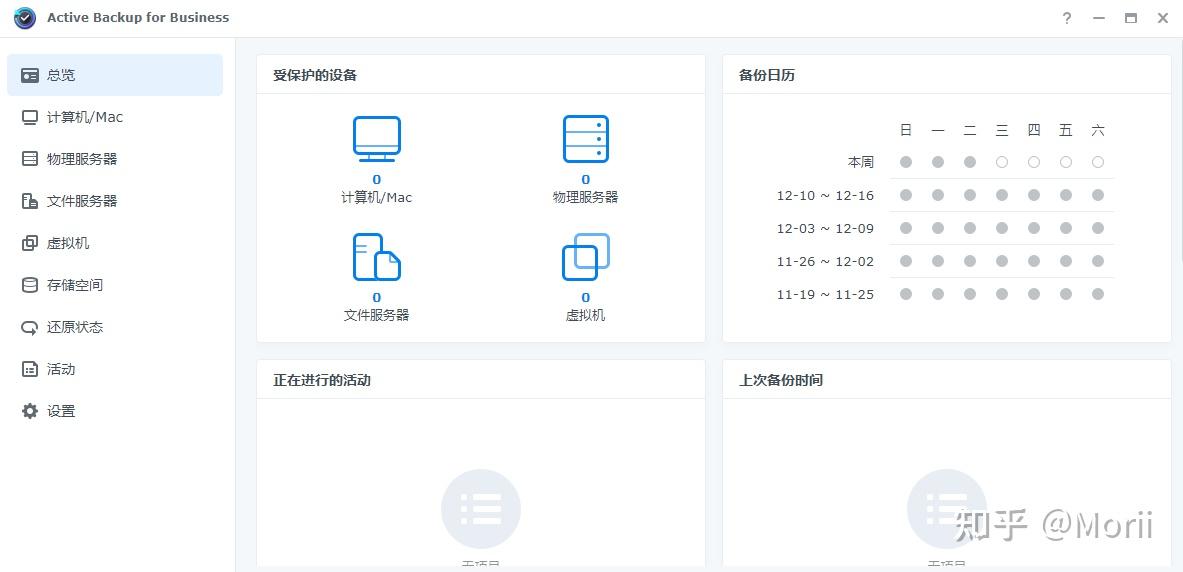Click Wednesday dot in 12-03 ~ 12-09 row

1002,228
